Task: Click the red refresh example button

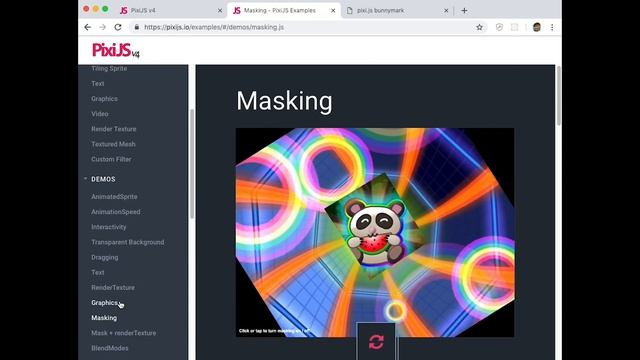Action: (376, 342)
